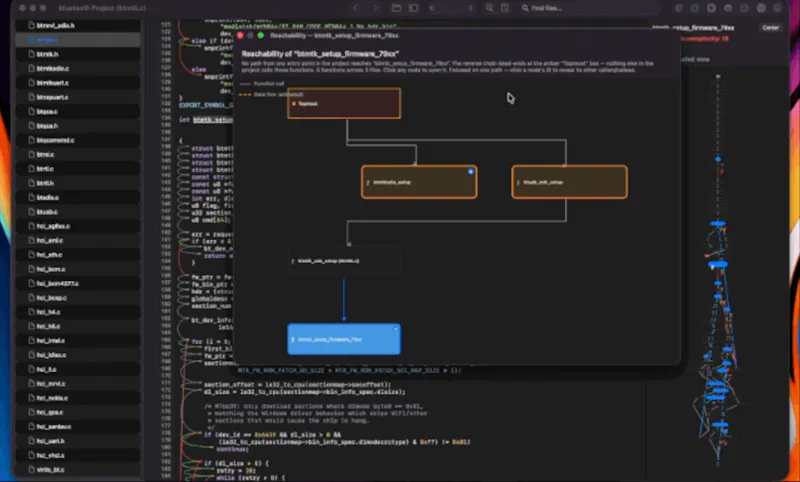Open btsdio.c in the file list
The width and height of the screenshot is (800, 482).
click(78, 197)
